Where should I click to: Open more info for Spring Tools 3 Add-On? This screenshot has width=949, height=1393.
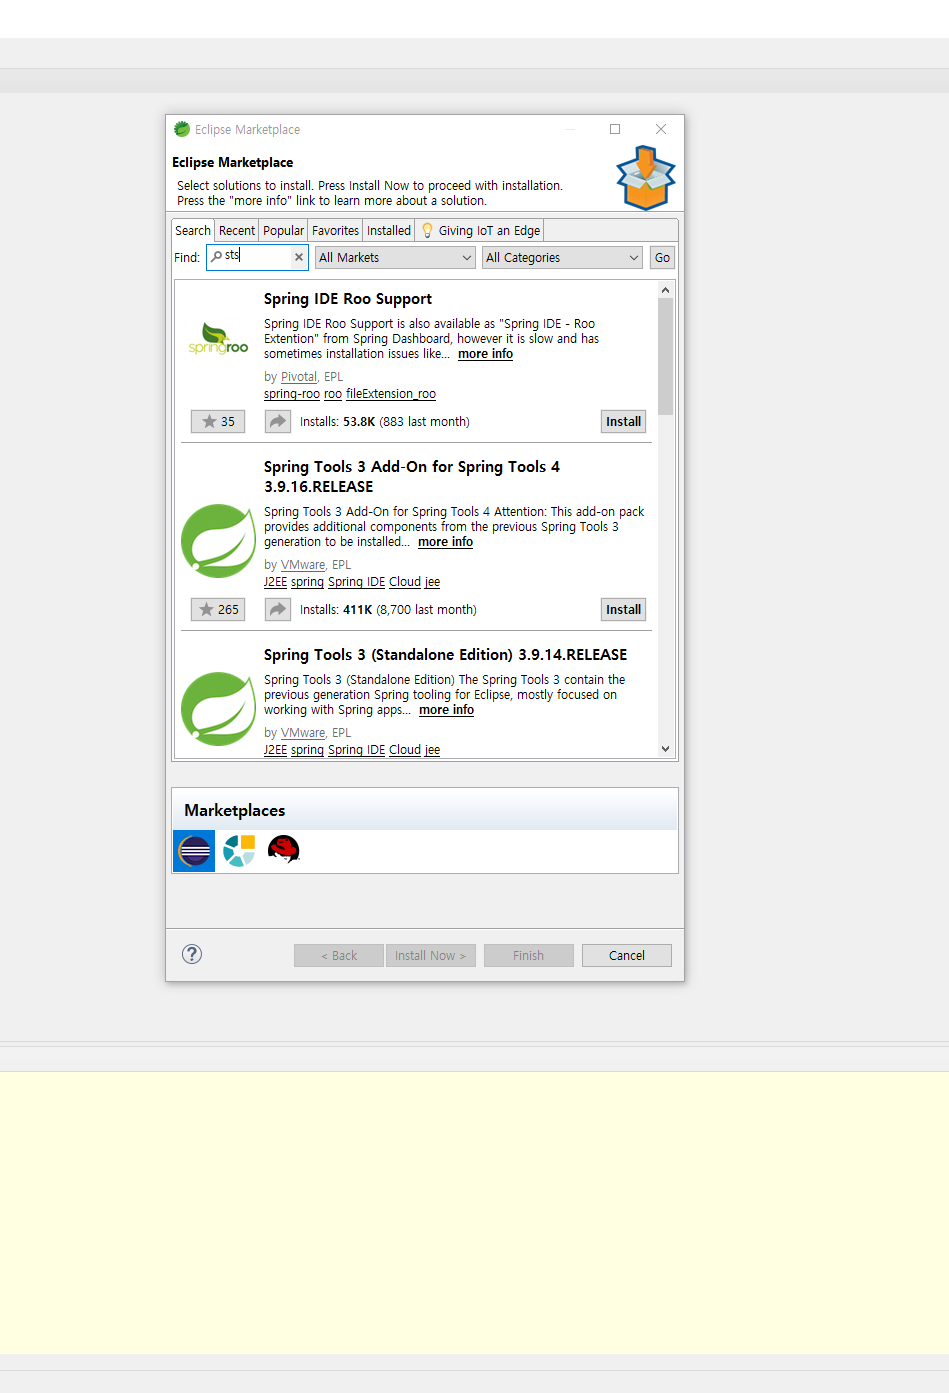click(445, 542)
